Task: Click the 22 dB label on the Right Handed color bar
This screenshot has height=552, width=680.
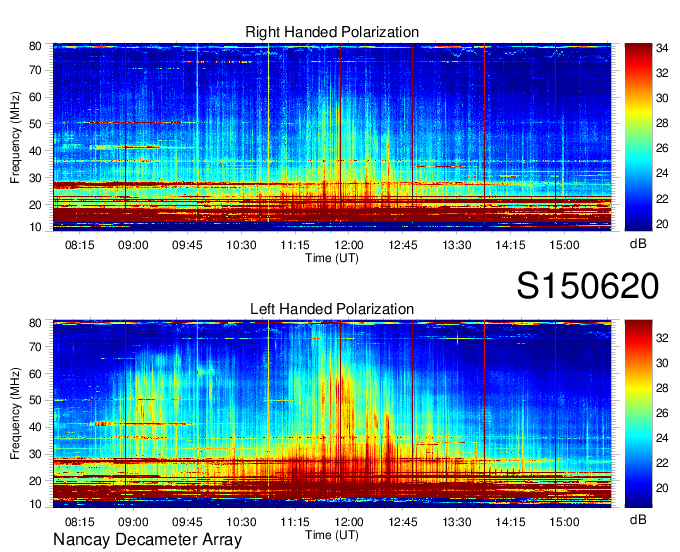Action: tap(662, 199)
